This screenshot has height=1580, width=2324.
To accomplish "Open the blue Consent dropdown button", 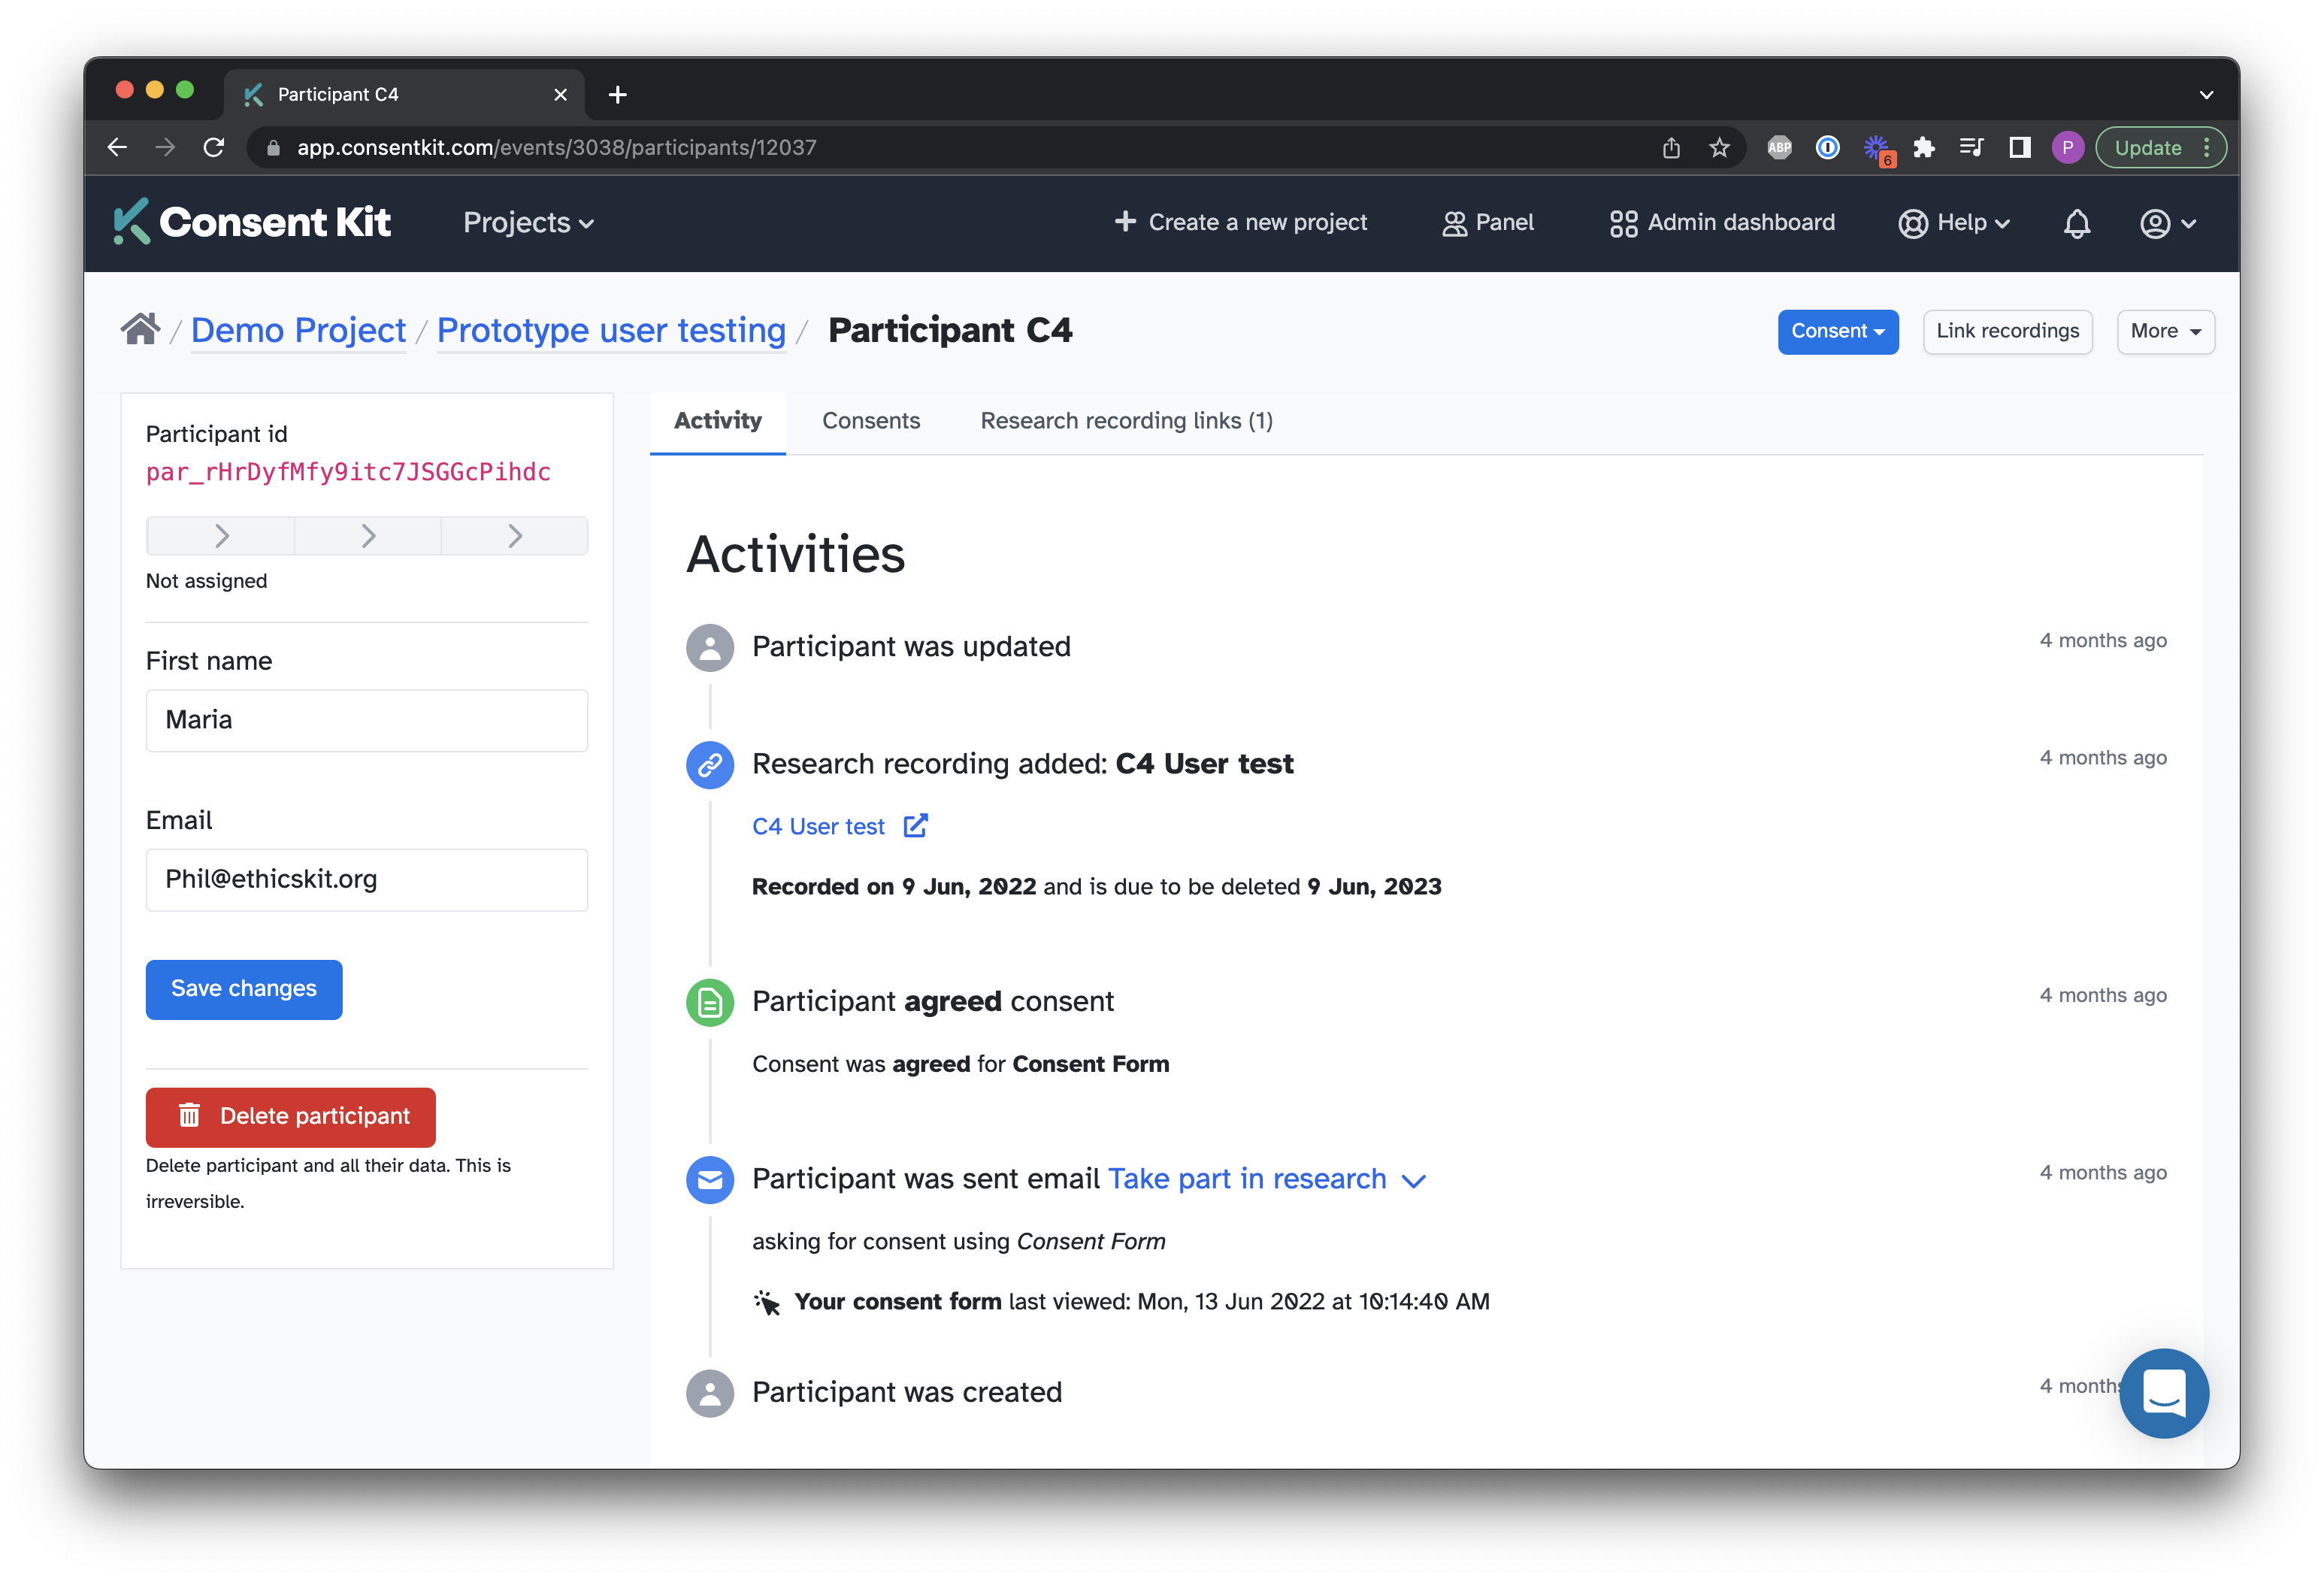I will click(x=1837, y=331).
